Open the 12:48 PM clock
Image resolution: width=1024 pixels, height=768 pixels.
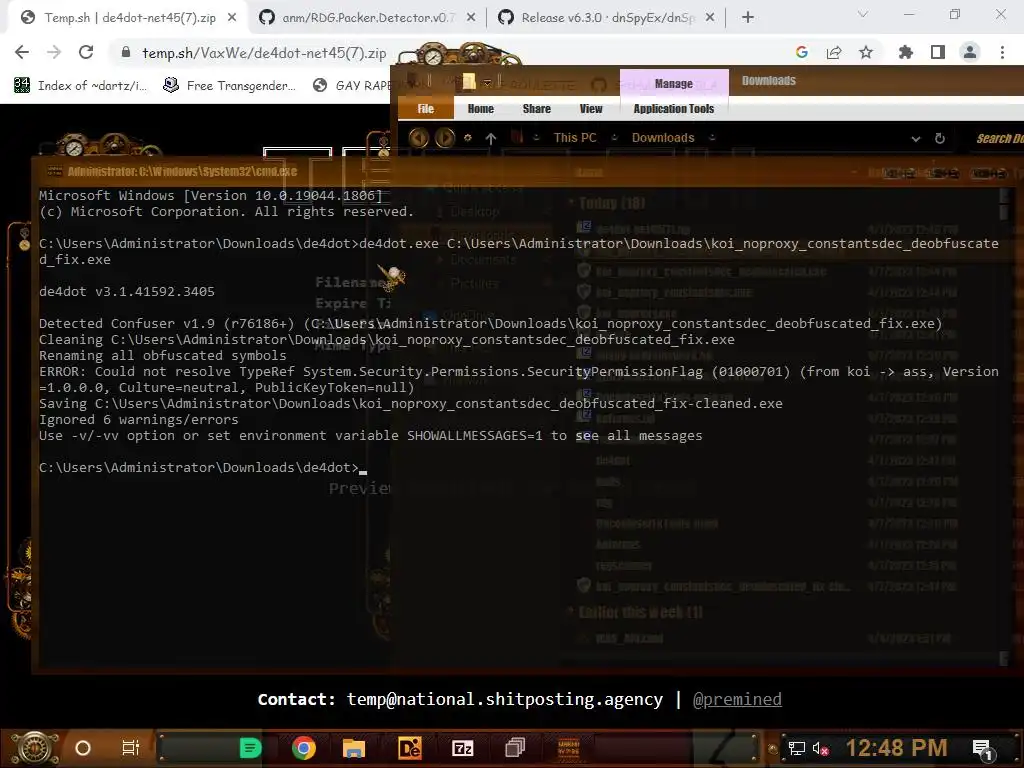pyautogui.click(x=896, y=748)
